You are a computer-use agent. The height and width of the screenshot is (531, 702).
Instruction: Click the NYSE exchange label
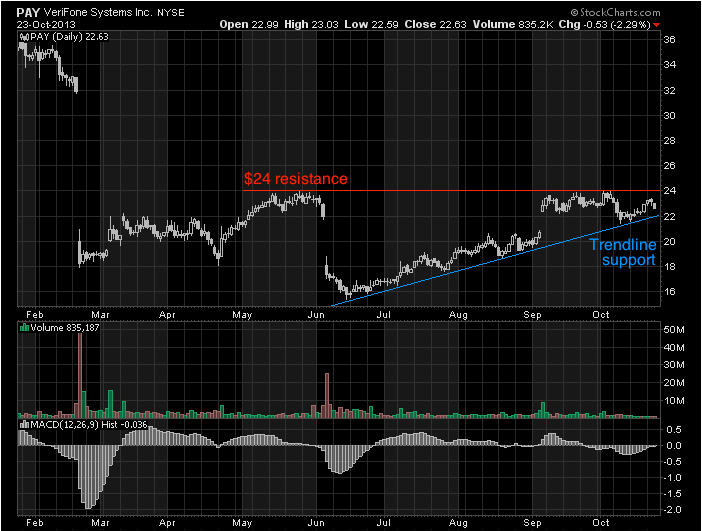[171, 13]
